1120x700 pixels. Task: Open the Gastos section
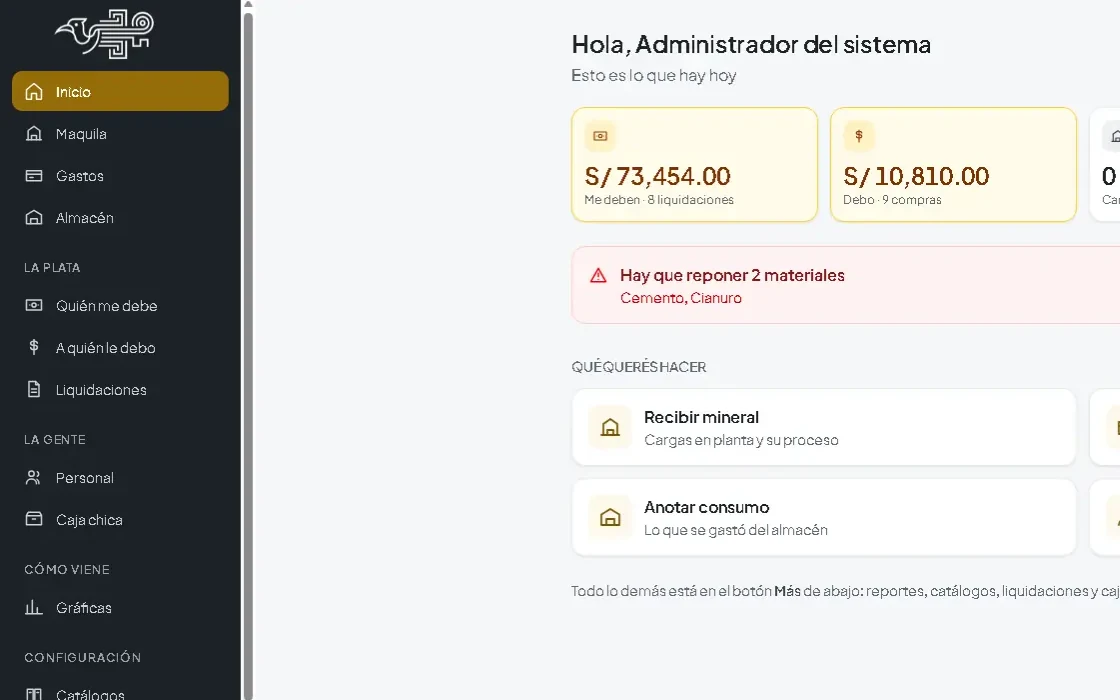120,176
